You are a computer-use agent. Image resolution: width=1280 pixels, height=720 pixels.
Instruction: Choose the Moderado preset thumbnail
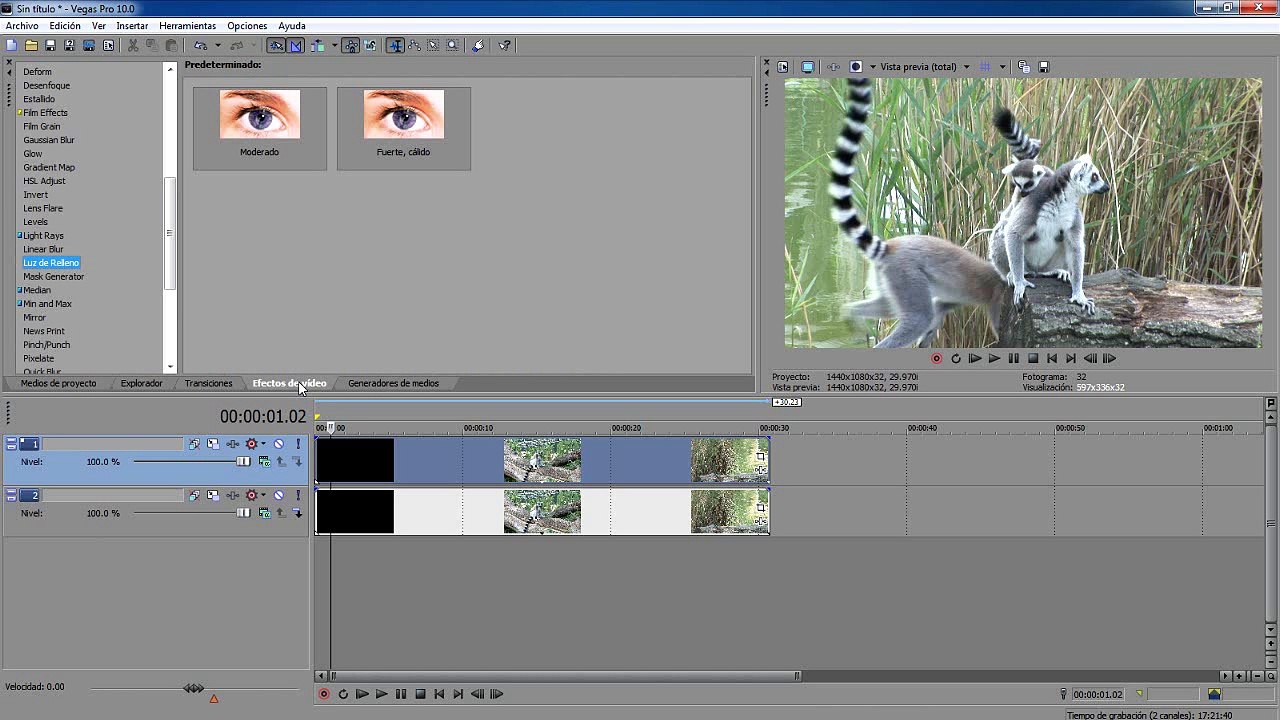pos(260,128)
